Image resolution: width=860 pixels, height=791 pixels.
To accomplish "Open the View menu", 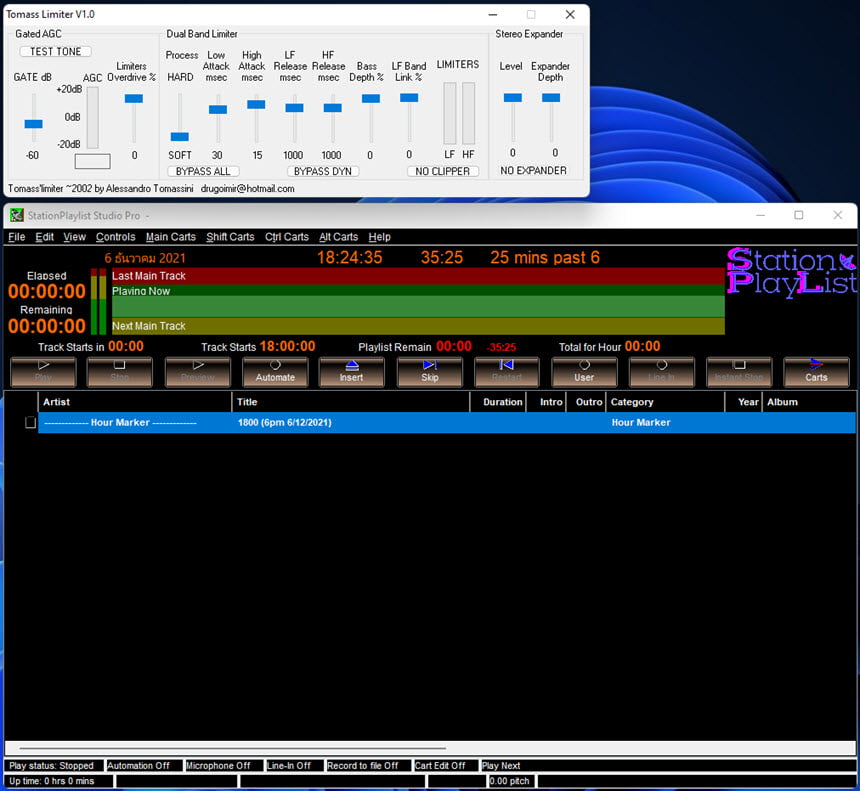I will tap(75, 237).
